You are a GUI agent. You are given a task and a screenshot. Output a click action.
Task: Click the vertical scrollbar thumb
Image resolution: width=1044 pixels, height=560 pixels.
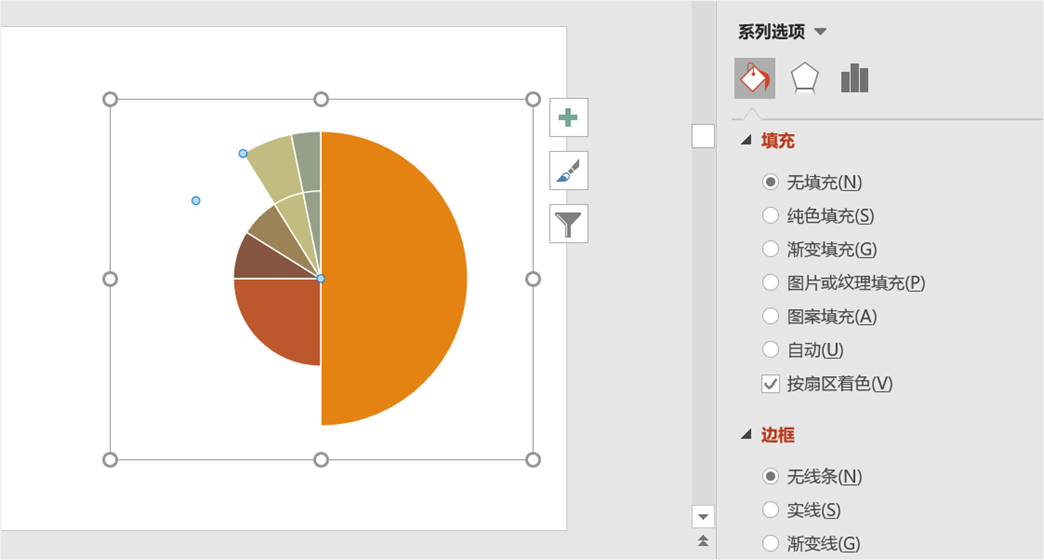click(703, 136)
